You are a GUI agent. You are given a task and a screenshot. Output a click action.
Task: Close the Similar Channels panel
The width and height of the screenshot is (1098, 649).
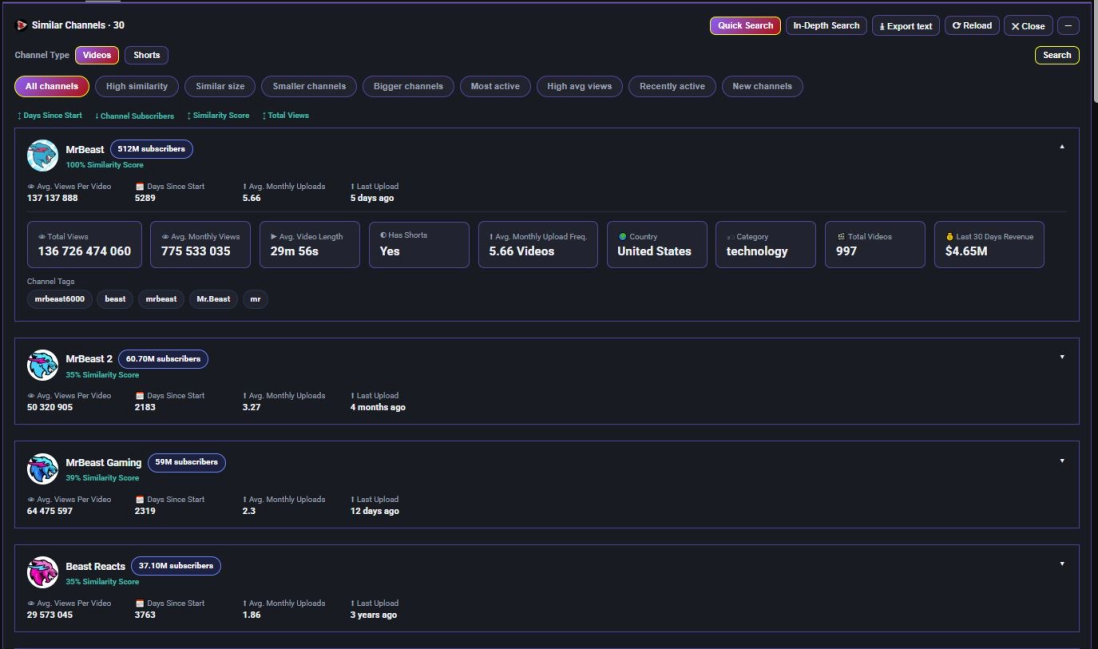(1028, 26)
